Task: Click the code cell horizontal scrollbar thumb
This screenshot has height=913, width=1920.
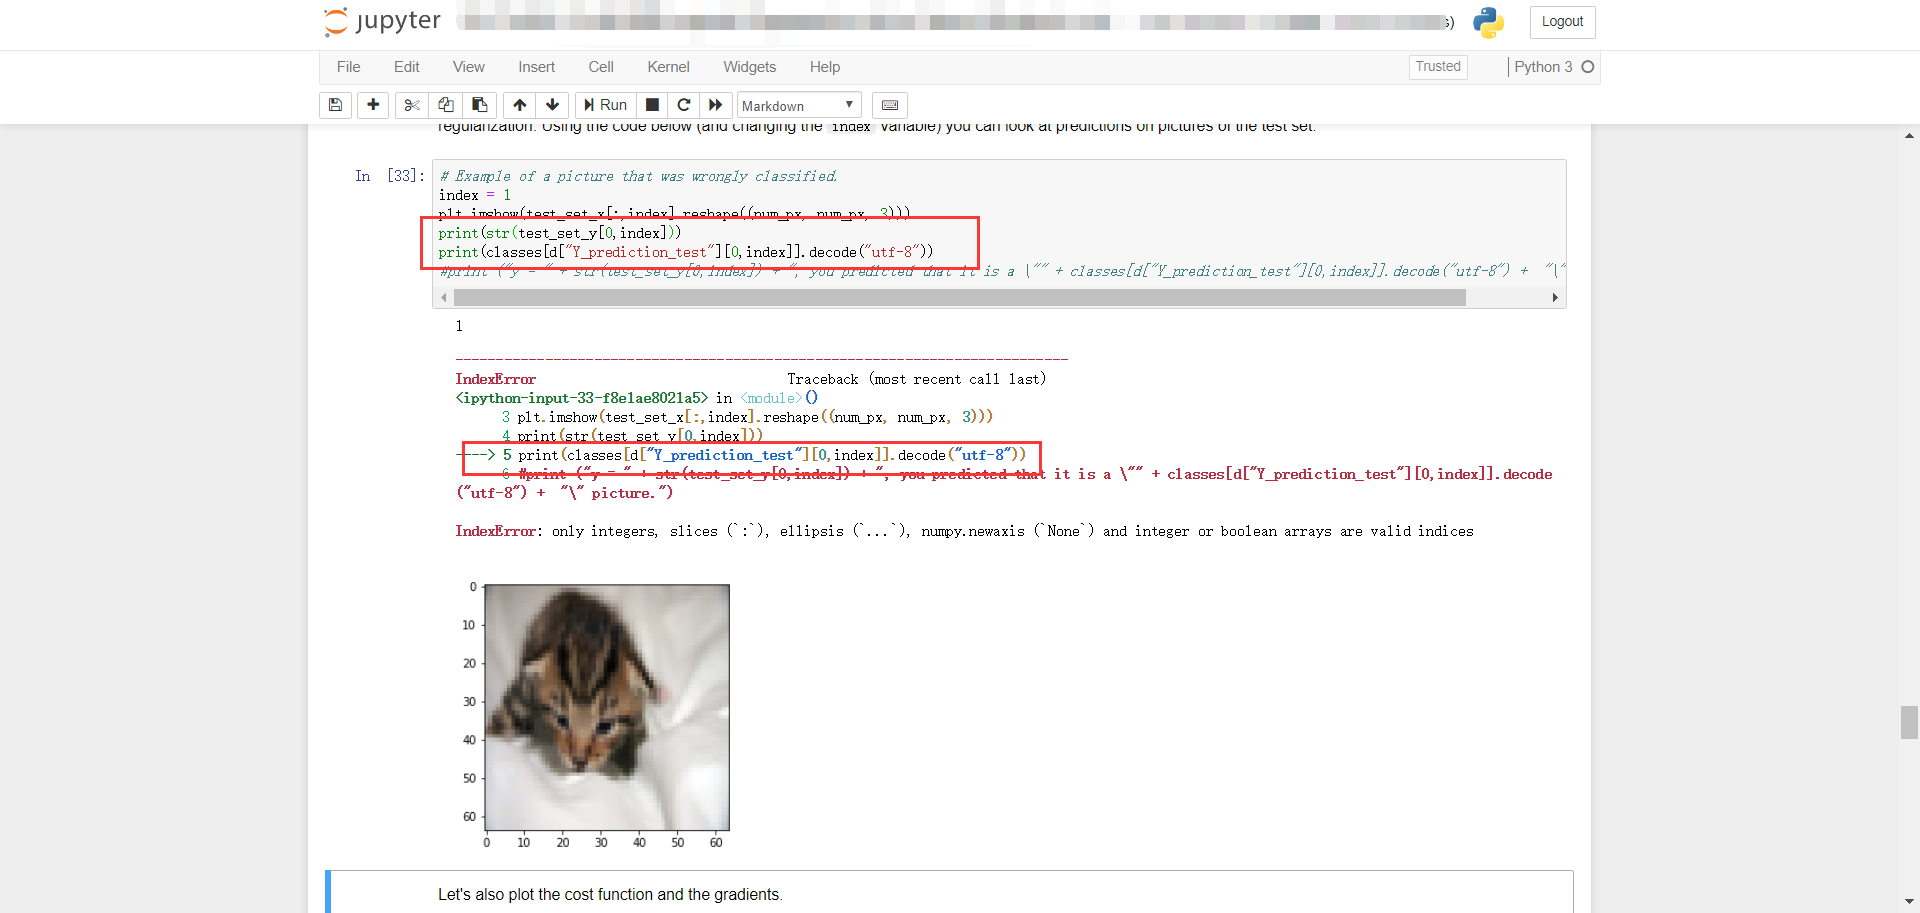Action: (959, 298)
